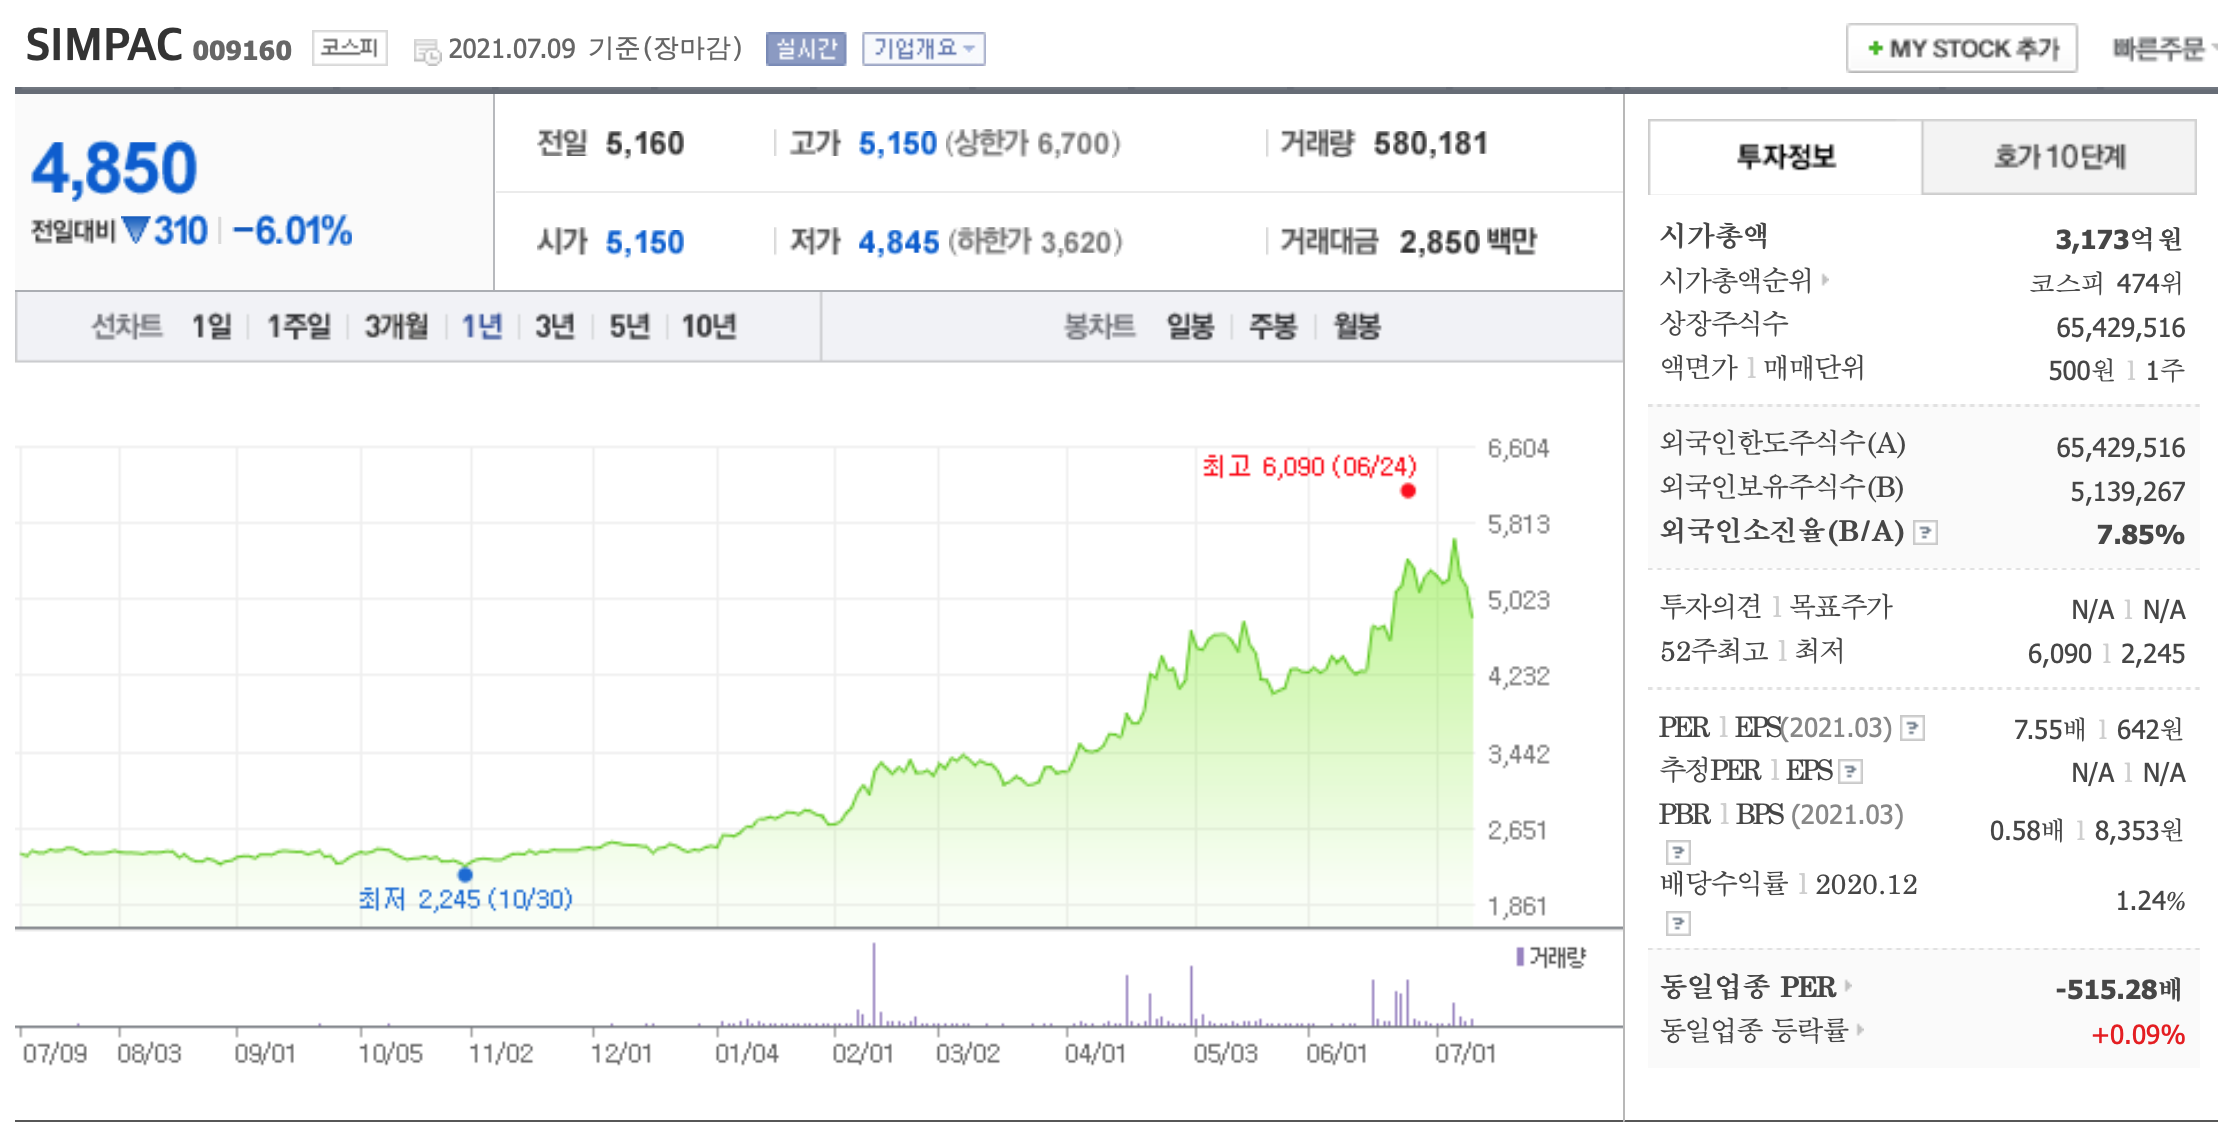Click the SIMPAC stock name heading
The height and width of the screenshot is (1122, 2218).
(x=104, y=46)
